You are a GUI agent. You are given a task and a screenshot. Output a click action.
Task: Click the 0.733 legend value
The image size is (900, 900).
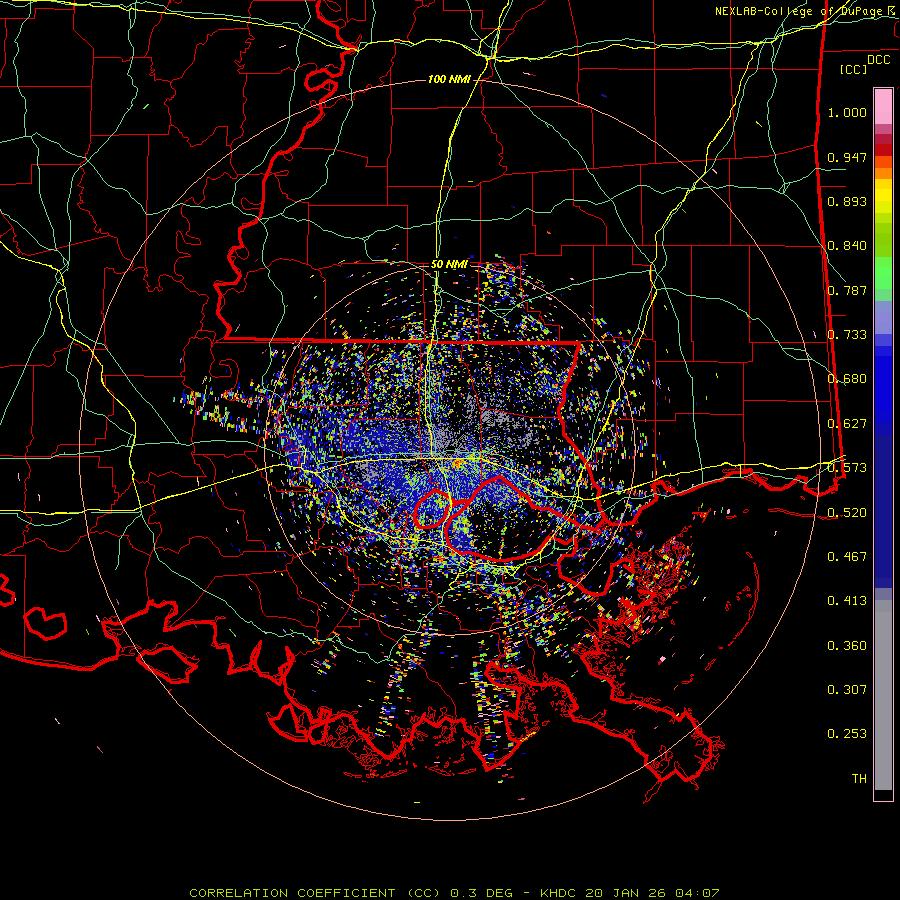click(847, 335)
